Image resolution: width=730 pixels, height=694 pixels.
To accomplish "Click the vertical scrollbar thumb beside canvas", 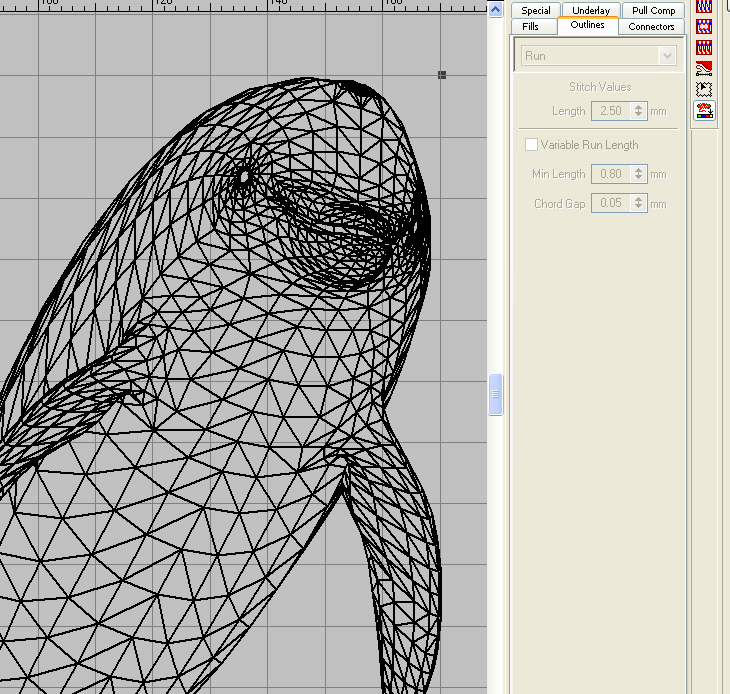I will tap(495, 395).
